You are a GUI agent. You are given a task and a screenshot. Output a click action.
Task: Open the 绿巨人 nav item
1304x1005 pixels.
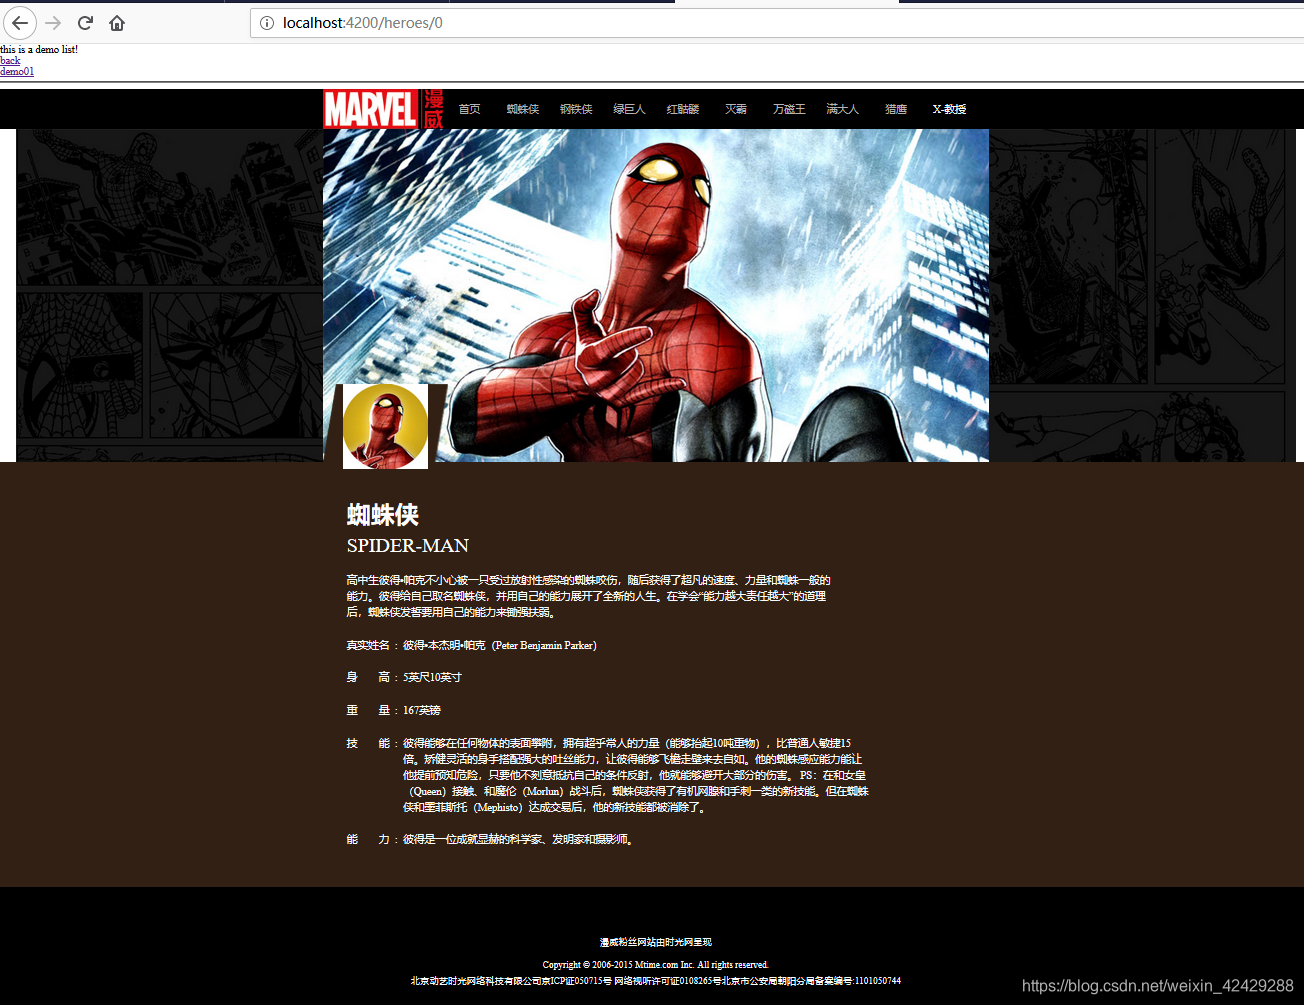(x=629, y=109)
